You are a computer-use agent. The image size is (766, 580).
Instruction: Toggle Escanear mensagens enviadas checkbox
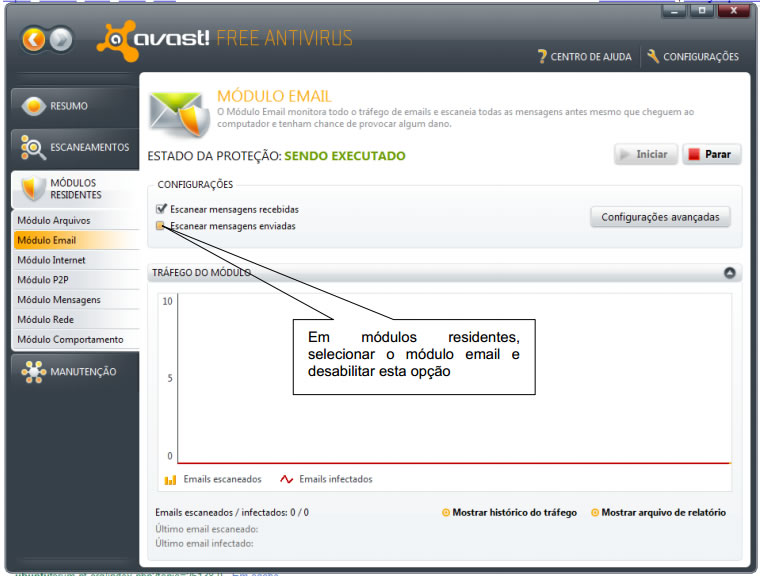(x=160, y=226)
